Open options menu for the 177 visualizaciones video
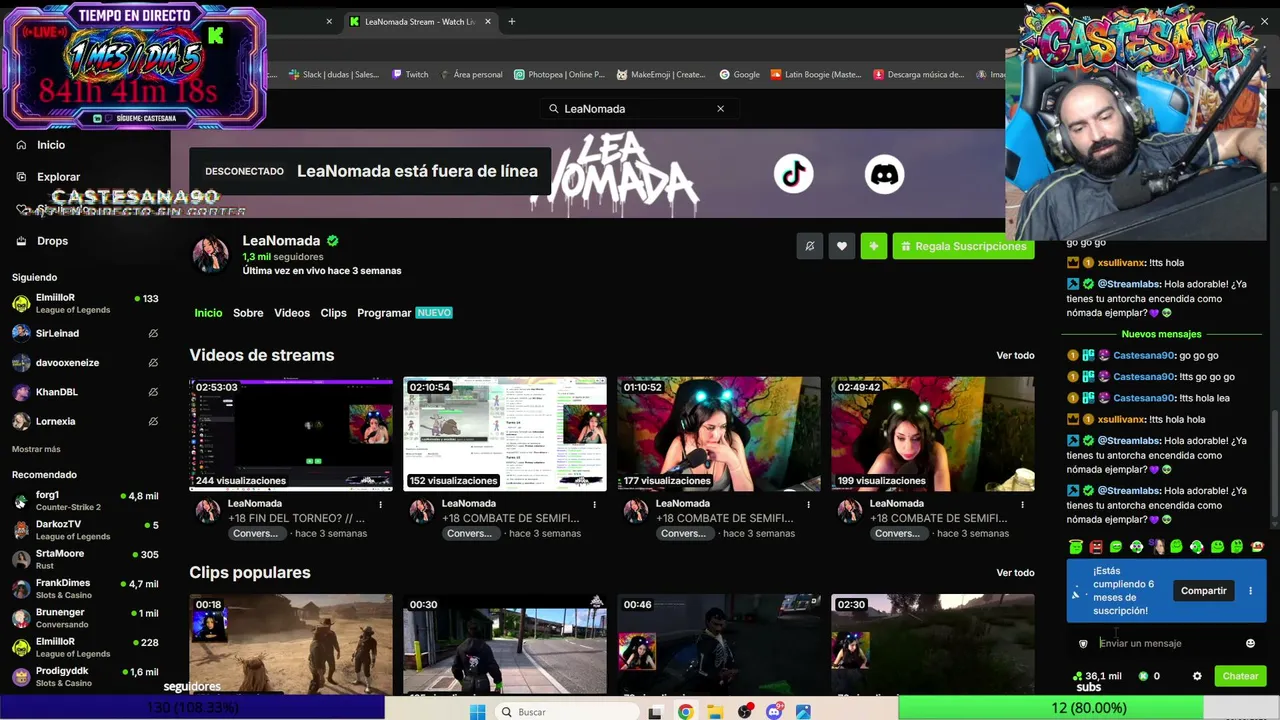1280x720 pixels. [808, 505]
